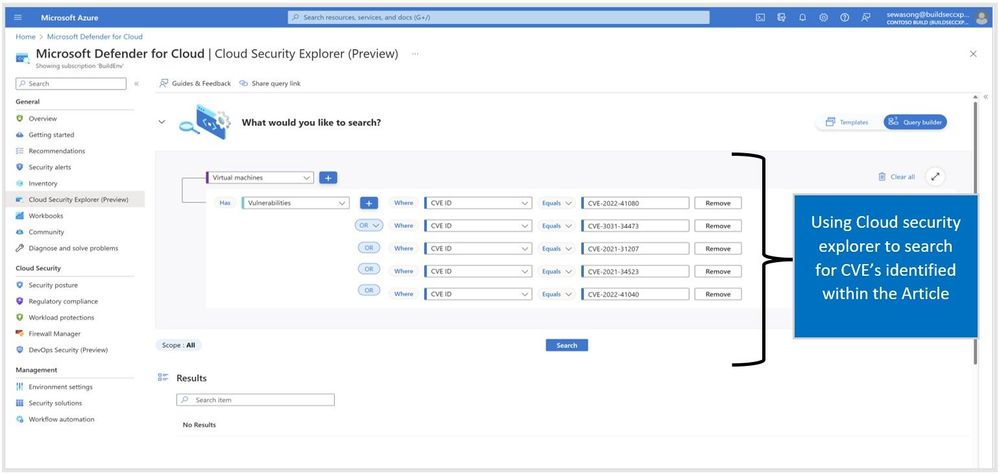The image size is (999, 475).
Task: Open CVE ID dropdown for CVE-2022-41080 row
Action: 478,203
